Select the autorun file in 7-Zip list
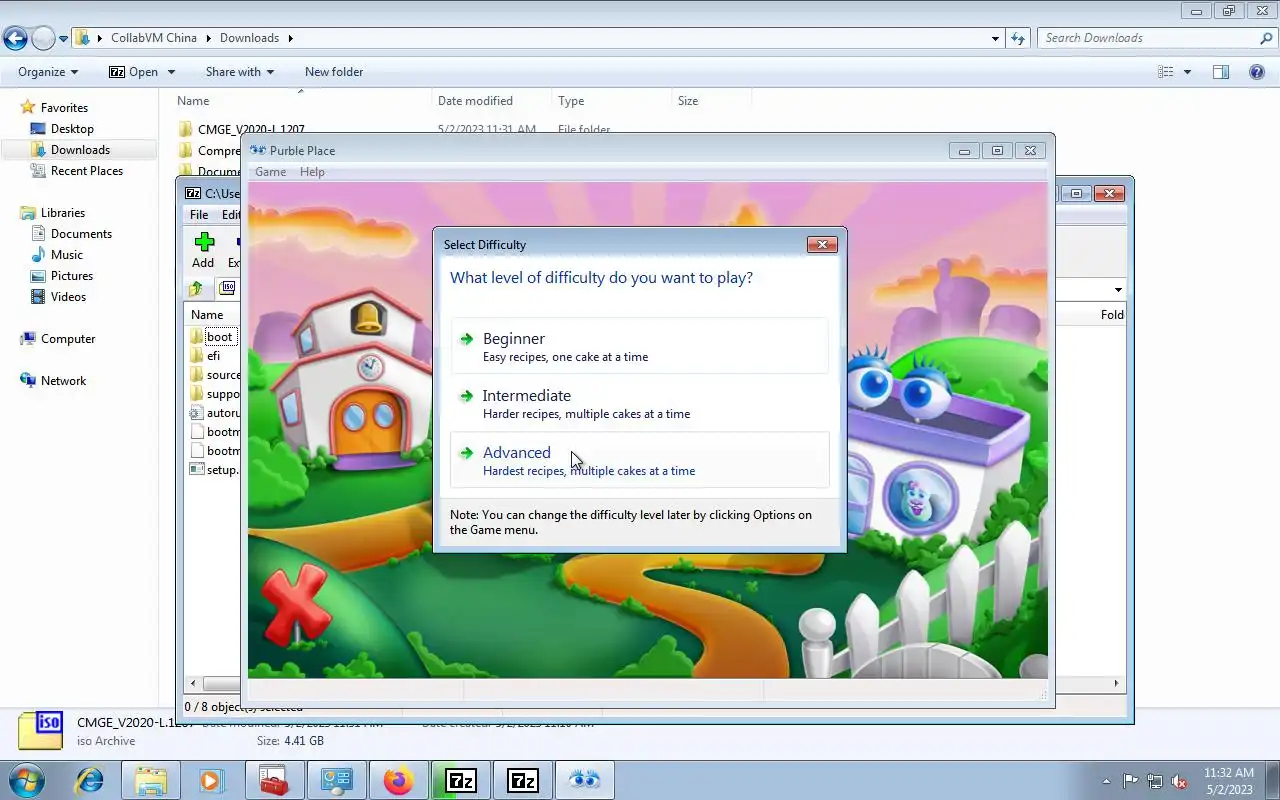This screenshot has height=800, width=1280. [215, 413]
